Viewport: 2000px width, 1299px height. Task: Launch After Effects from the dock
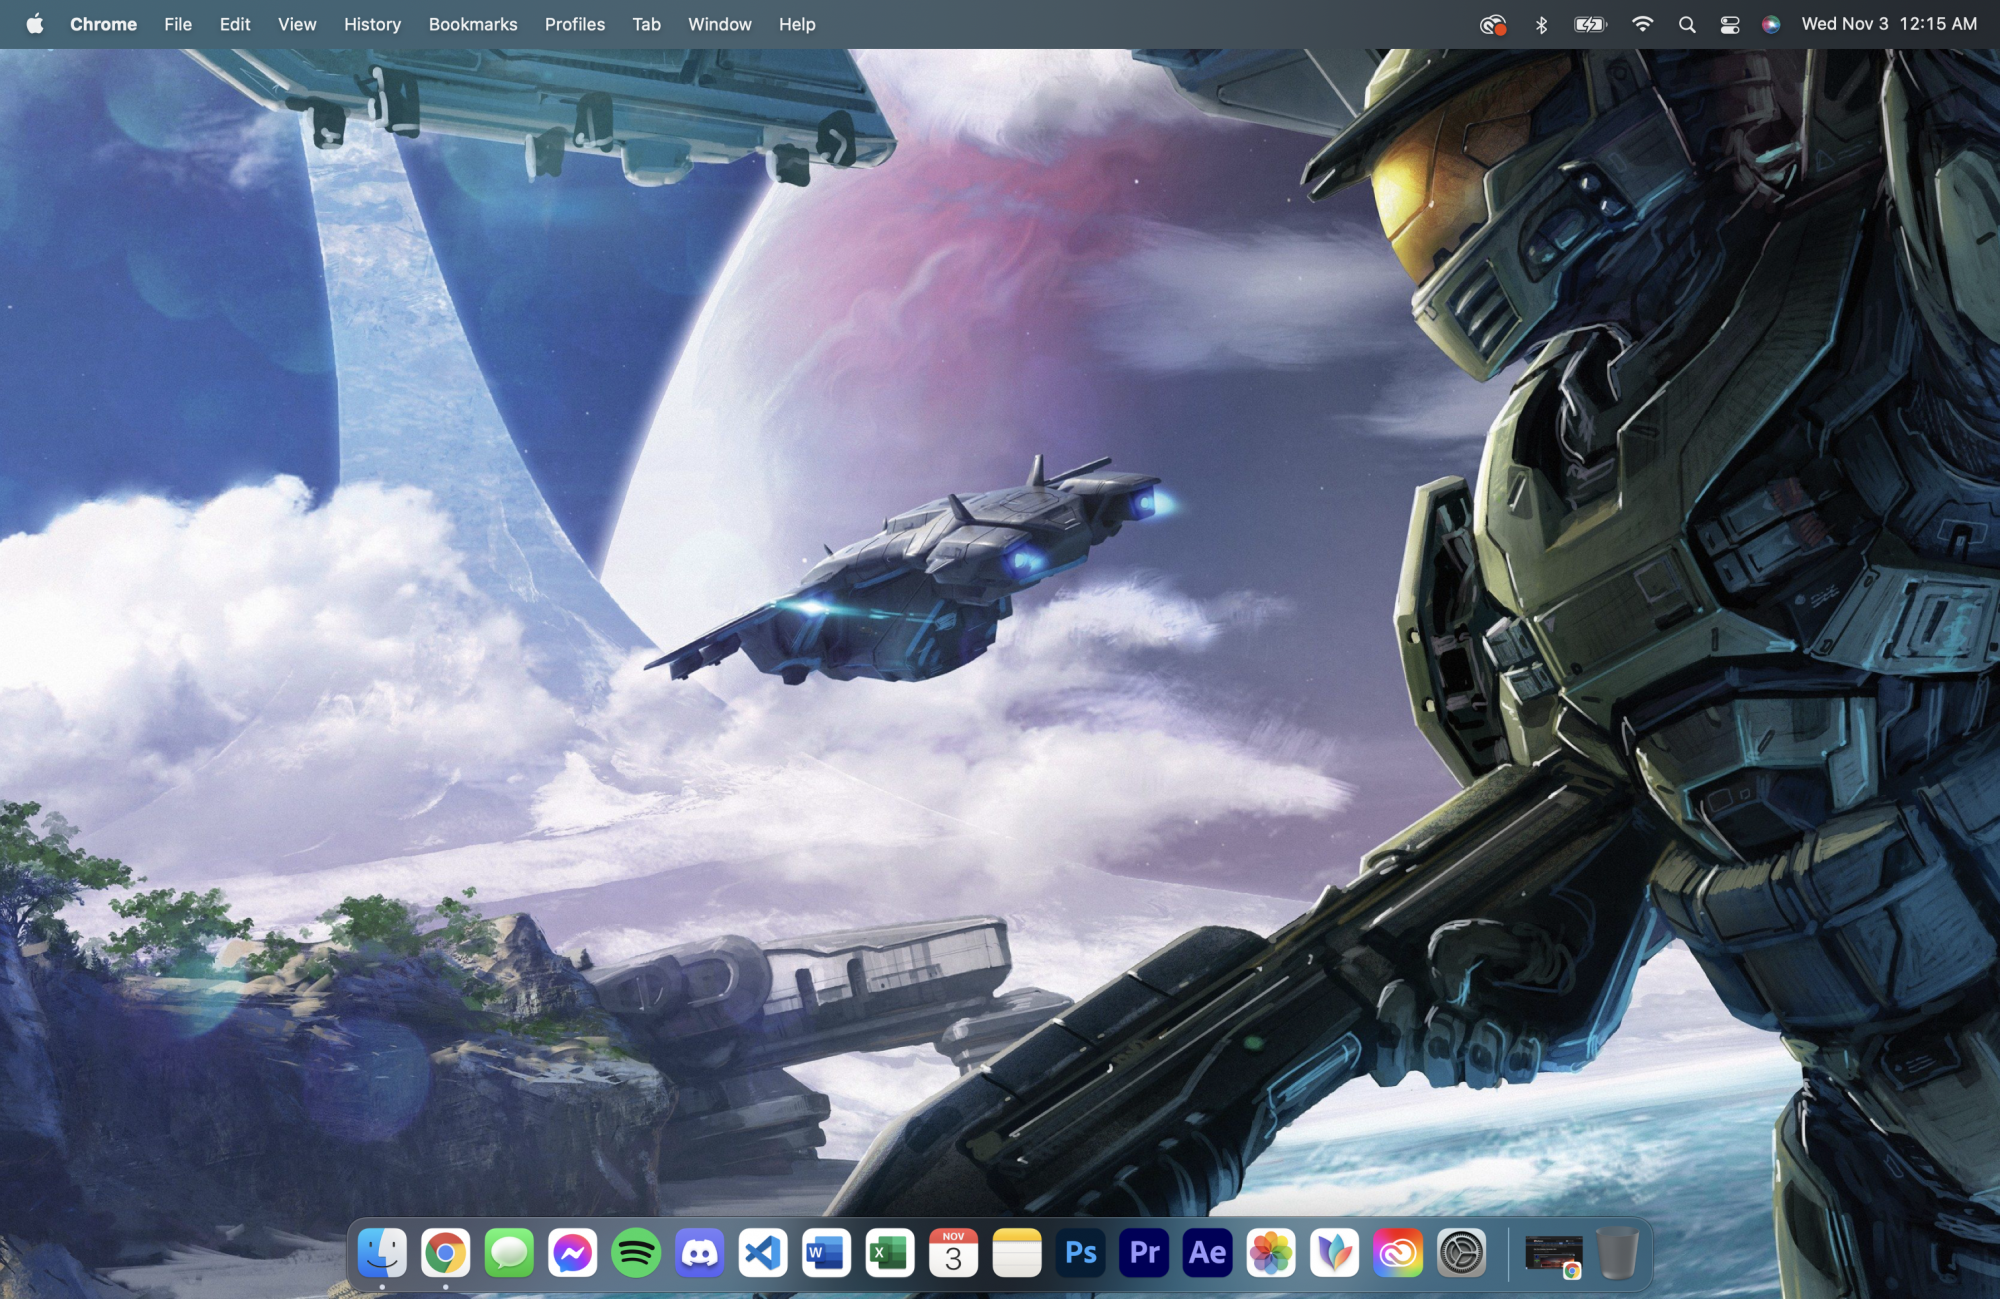[x=1208, y=1252]
